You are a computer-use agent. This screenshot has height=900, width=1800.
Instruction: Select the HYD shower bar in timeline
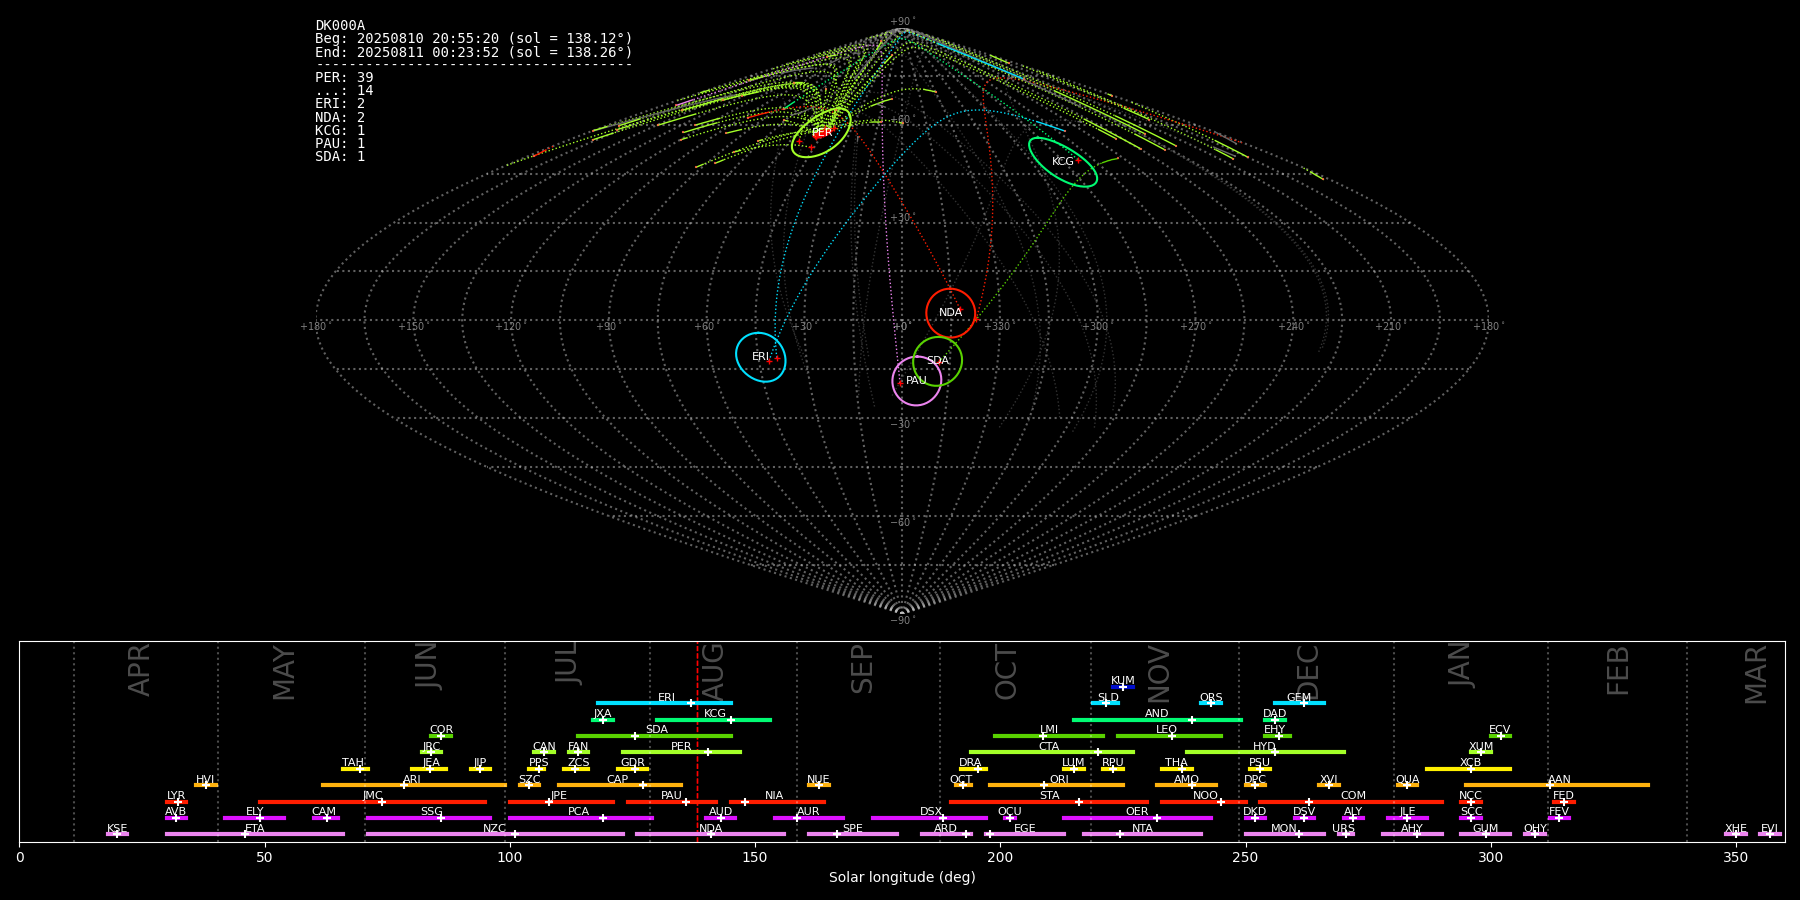1265,751
